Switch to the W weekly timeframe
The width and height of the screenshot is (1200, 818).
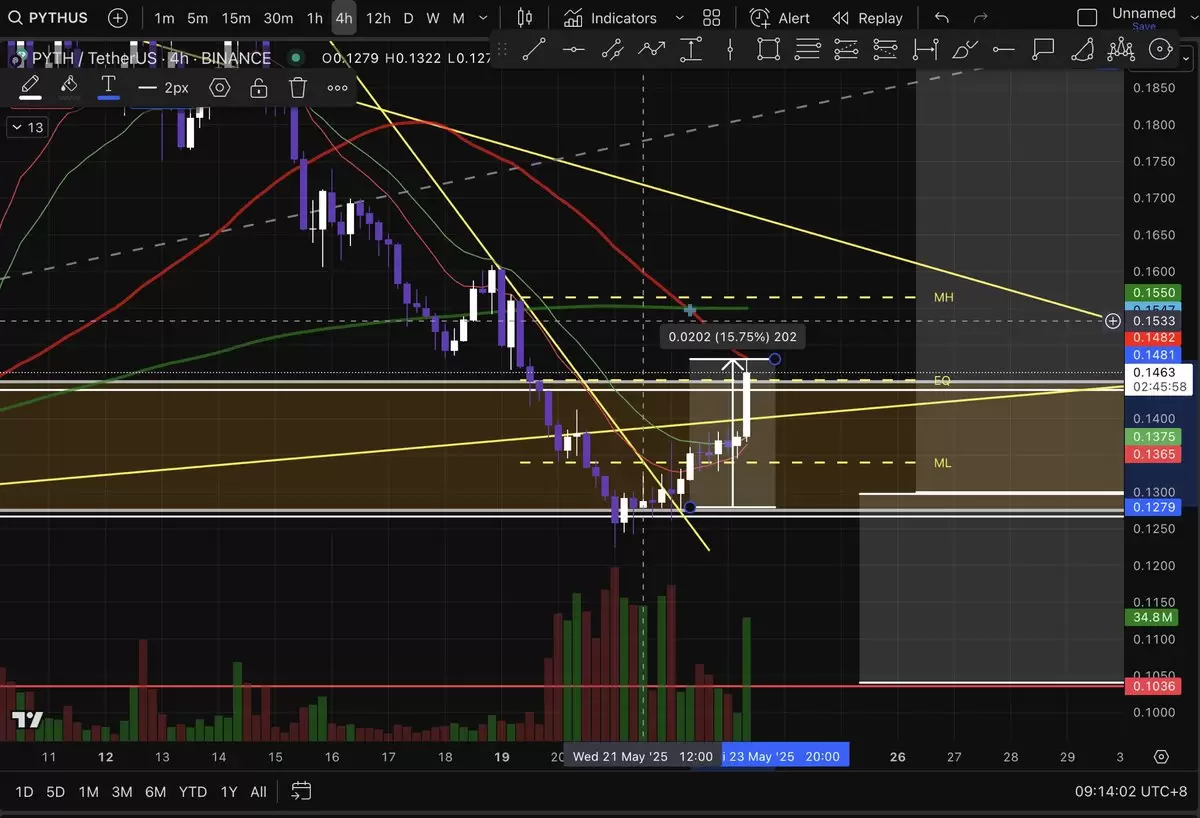pyautogui.click(x=432, y=18)
